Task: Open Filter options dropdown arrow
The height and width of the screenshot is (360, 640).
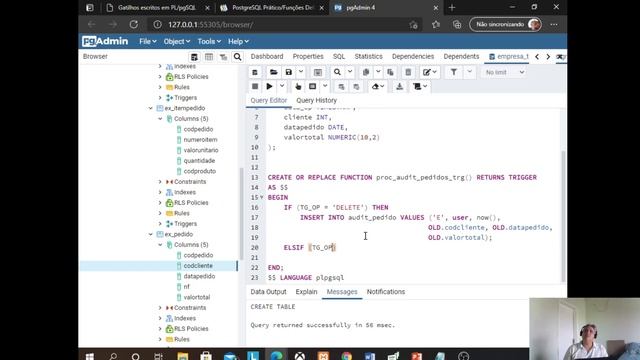Action: click(x=469, y=72)
